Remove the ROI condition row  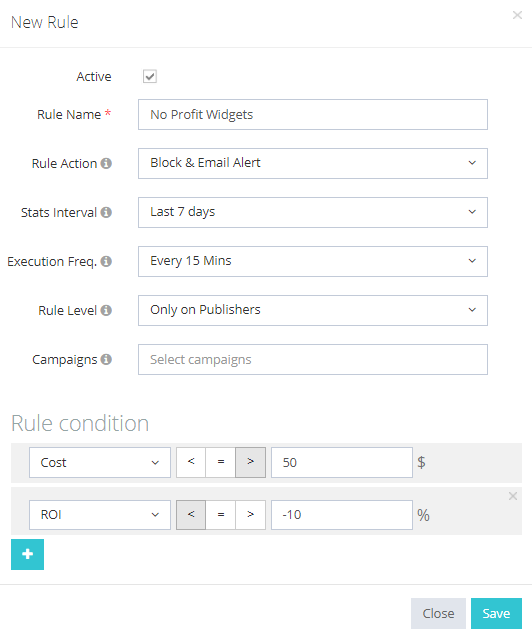point(513,496)
